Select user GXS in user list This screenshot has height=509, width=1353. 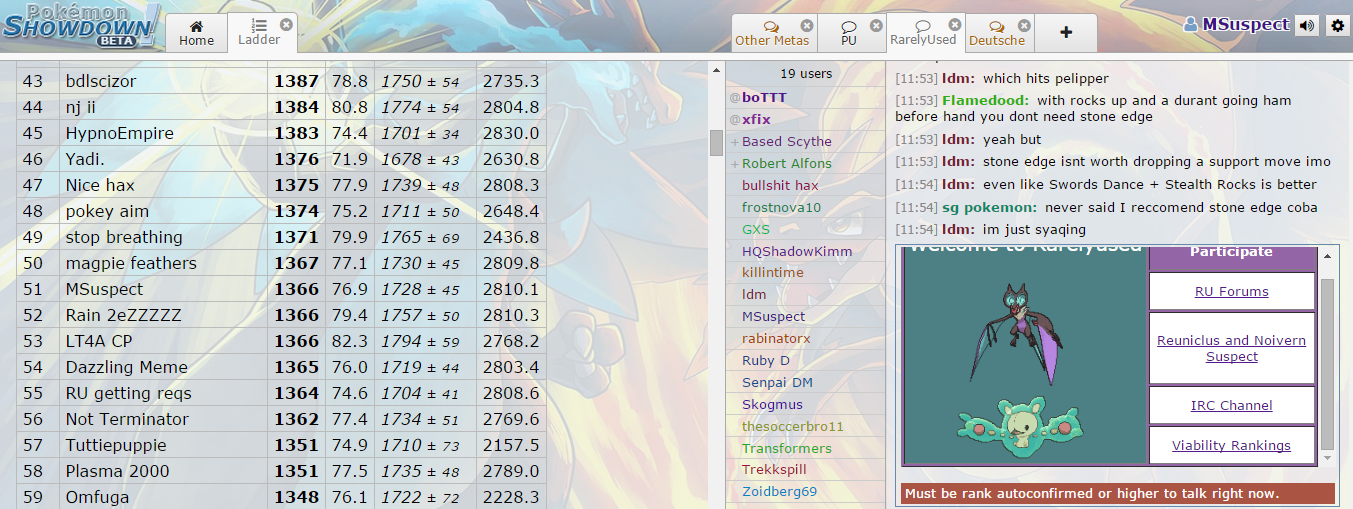coord(806,229)
